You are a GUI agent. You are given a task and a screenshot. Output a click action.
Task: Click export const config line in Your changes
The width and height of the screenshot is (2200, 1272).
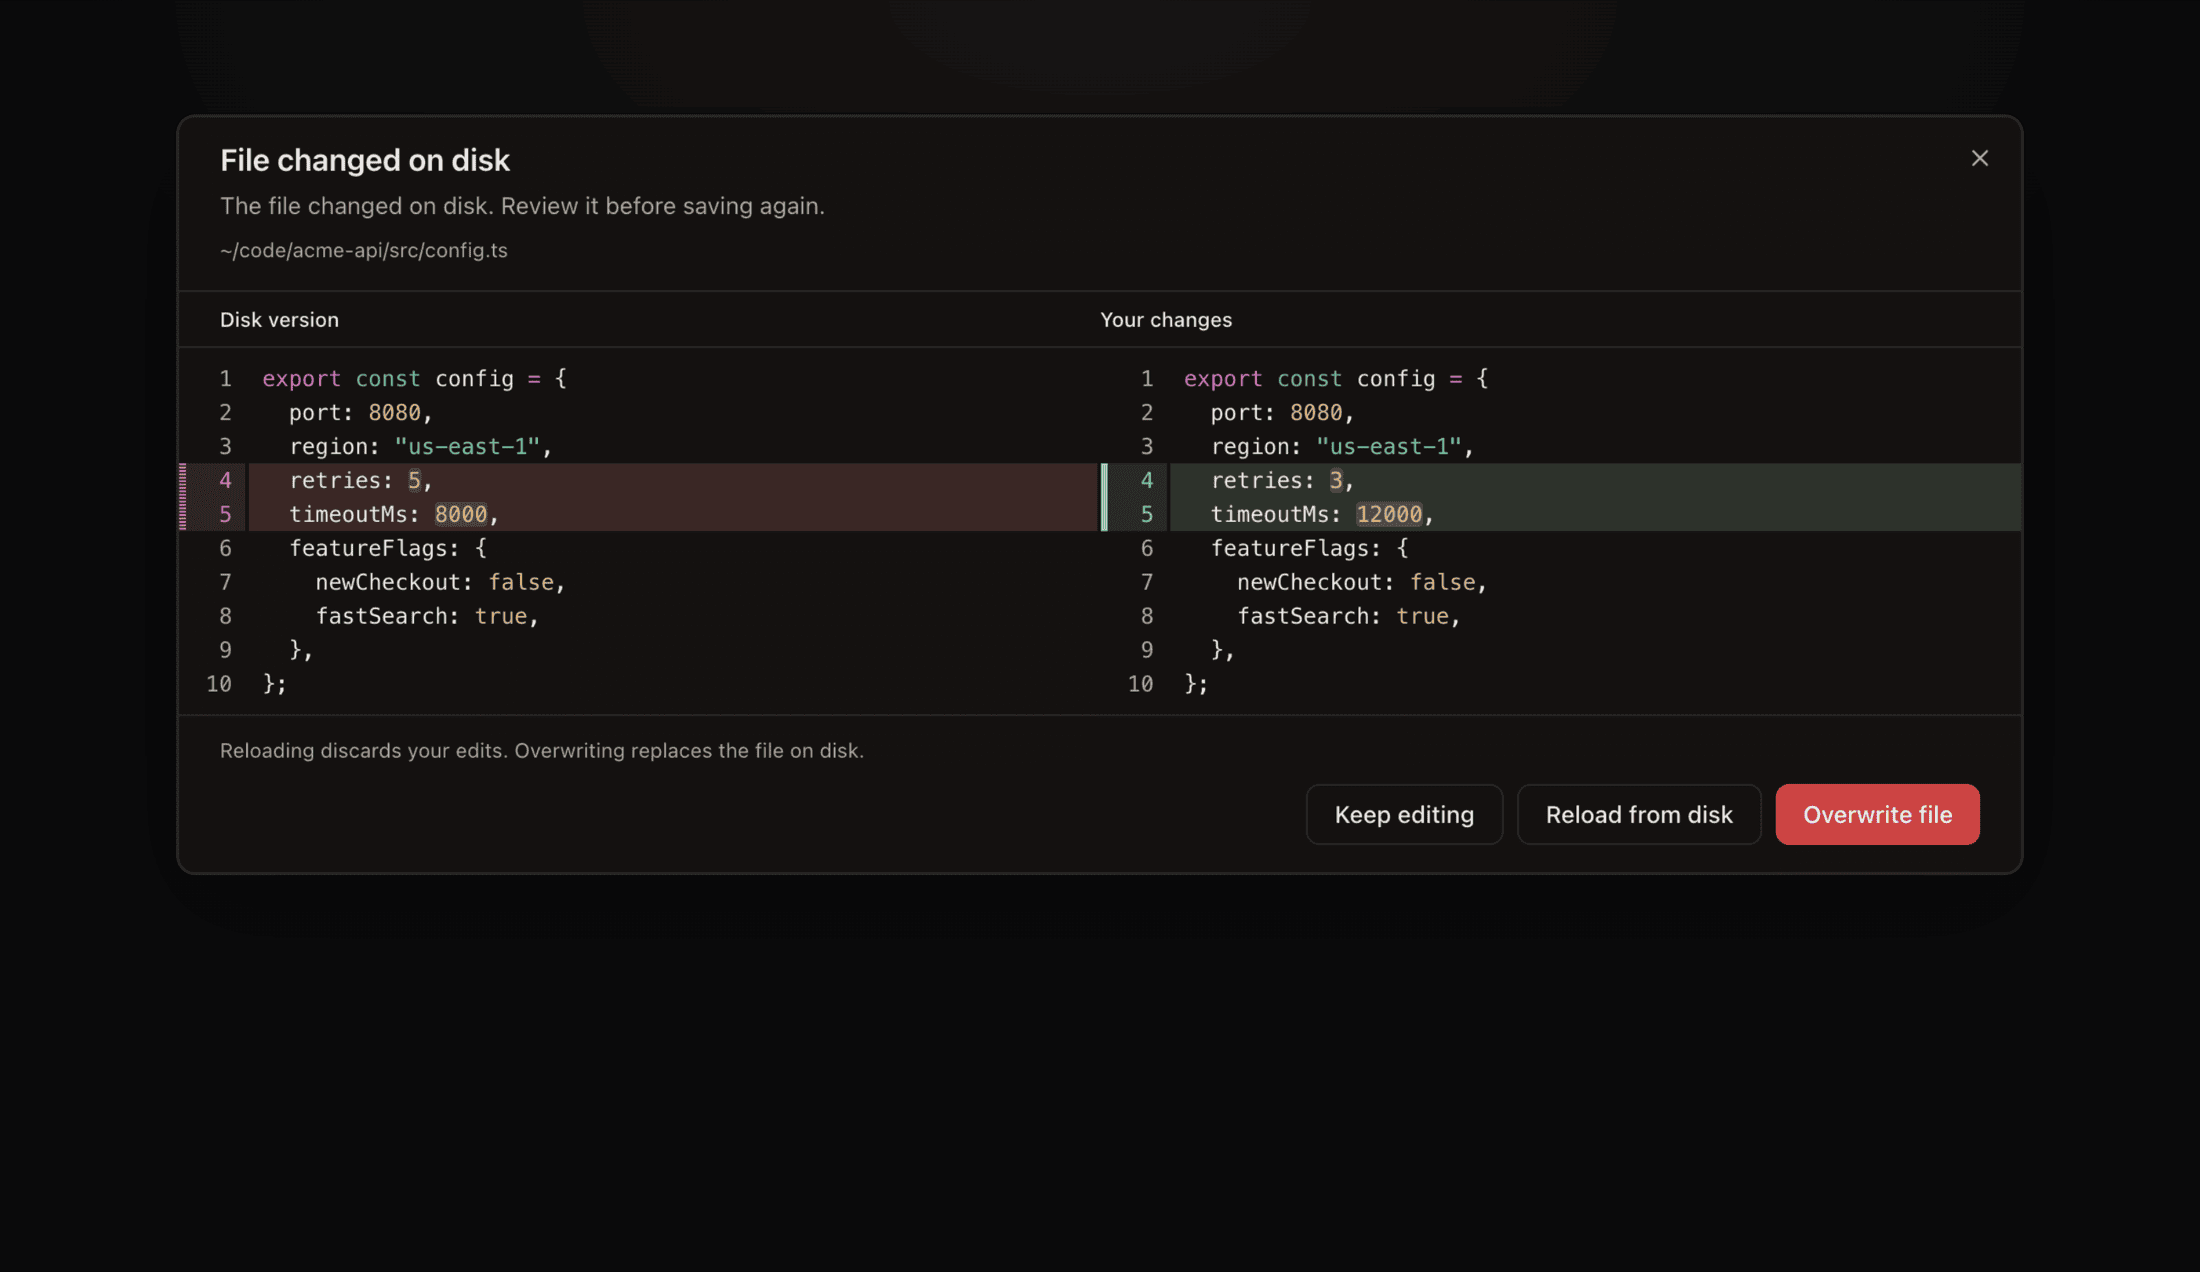(x=1336, y=378)
